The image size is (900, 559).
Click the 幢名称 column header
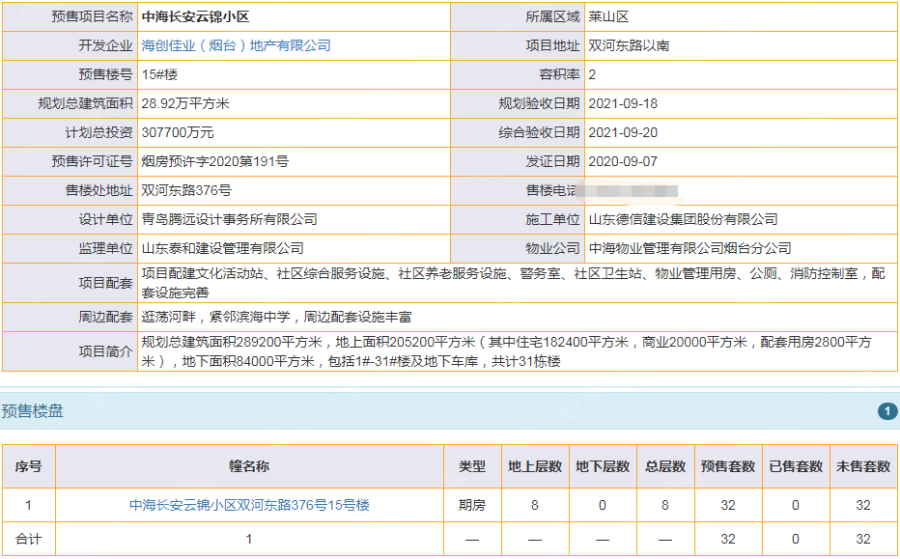coord(249,467)
